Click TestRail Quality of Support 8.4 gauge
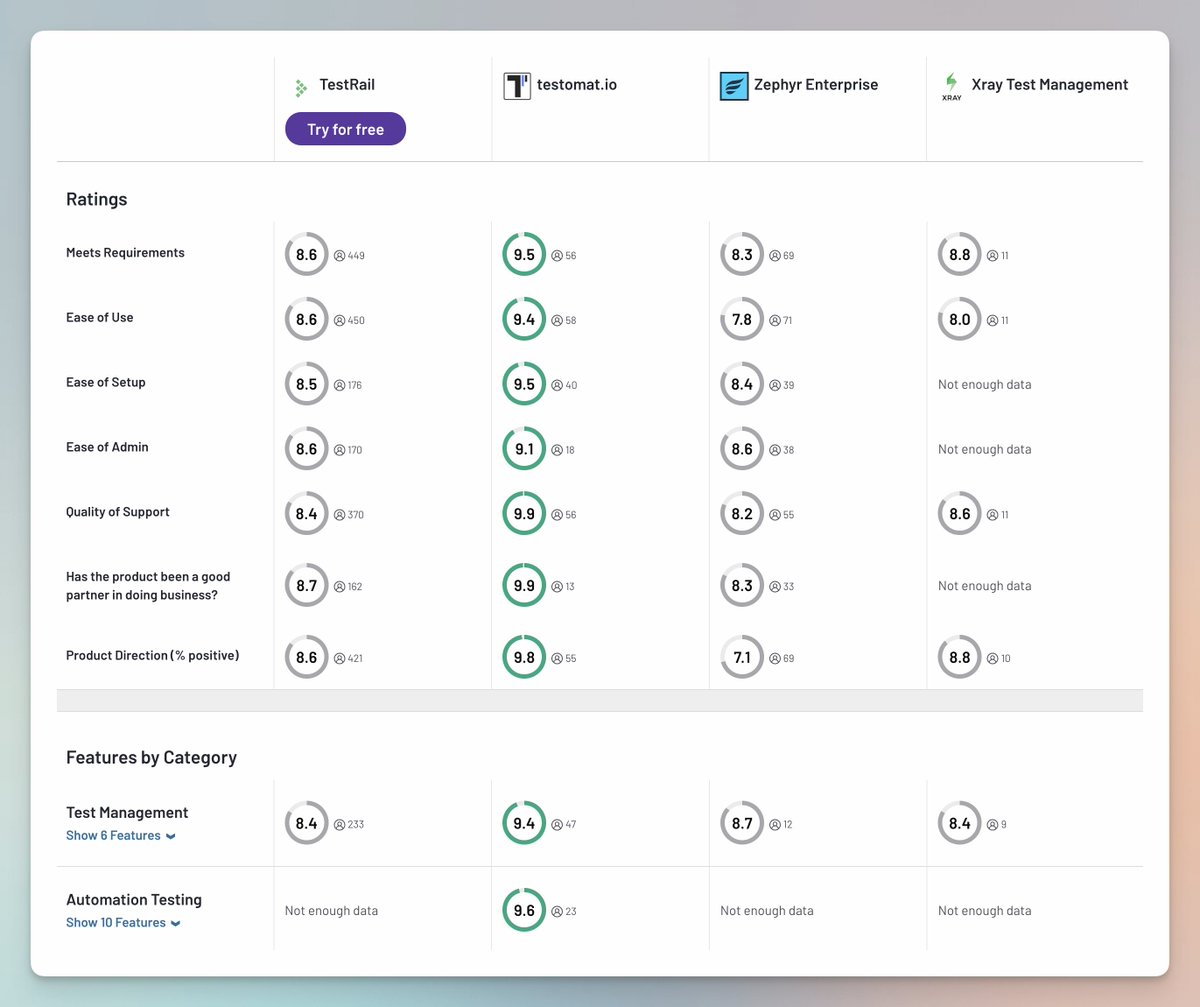The width and height of the screenshot is (1200, 1007). pyautogui.click(x=306, y=514)
